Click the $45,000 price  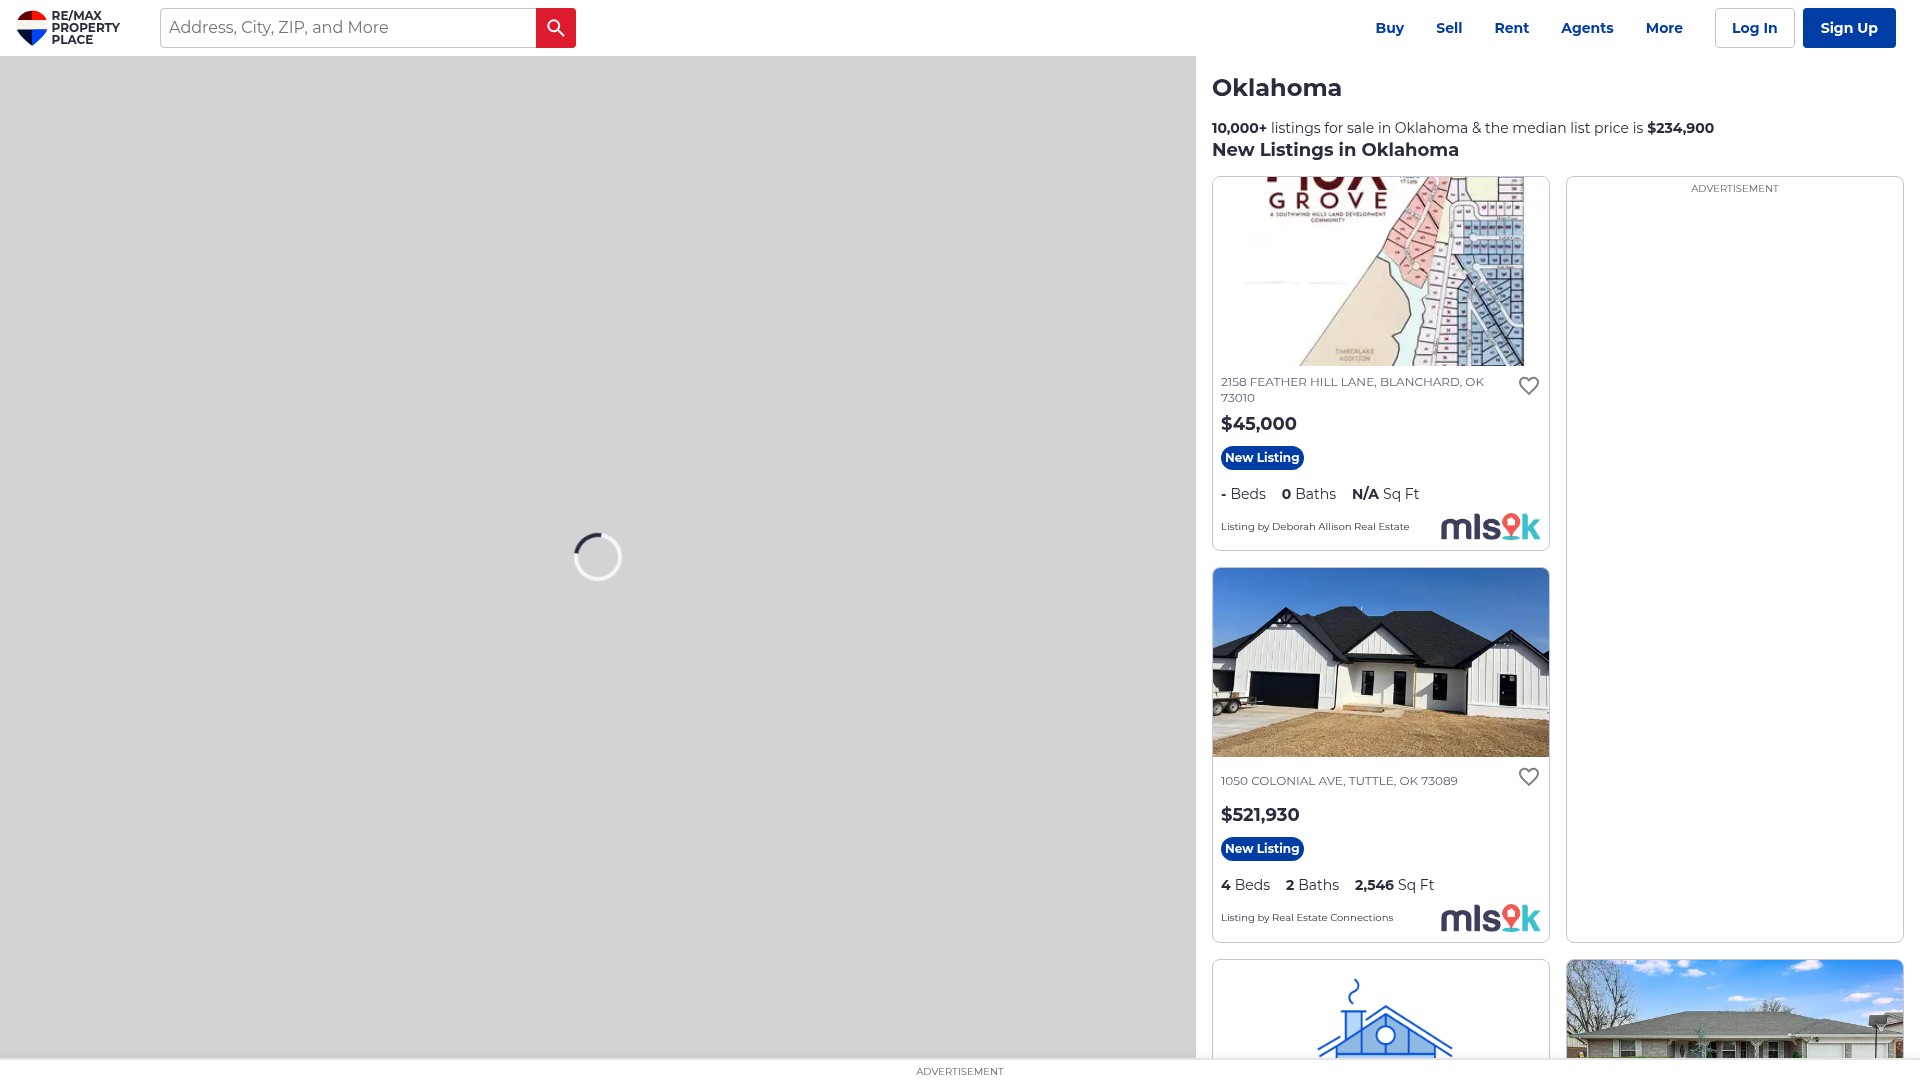(x=1258, y=424)
